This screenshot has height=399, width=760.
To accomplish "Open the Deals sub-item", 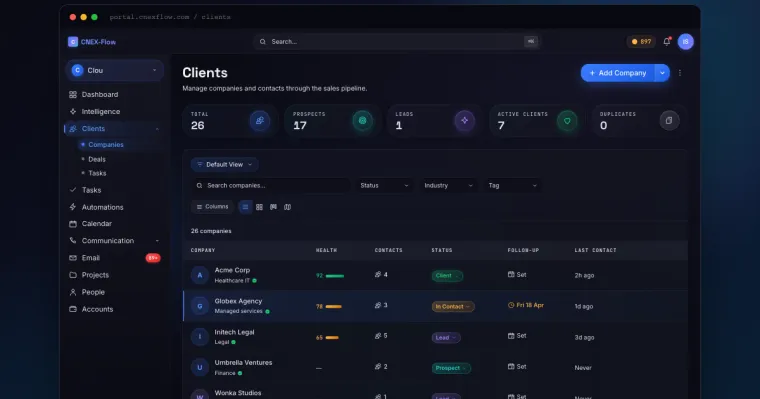I will click(96, 159).
